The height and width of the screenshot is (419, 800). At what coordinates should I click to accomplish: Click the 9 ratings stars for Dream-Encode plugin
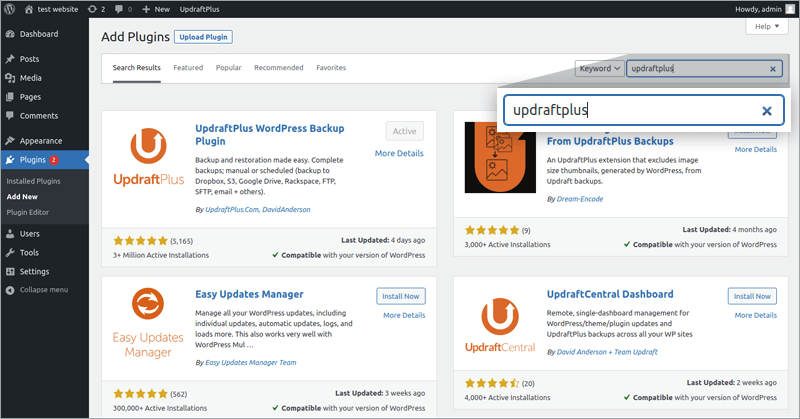pyautogui.click(x=492, y=230)
